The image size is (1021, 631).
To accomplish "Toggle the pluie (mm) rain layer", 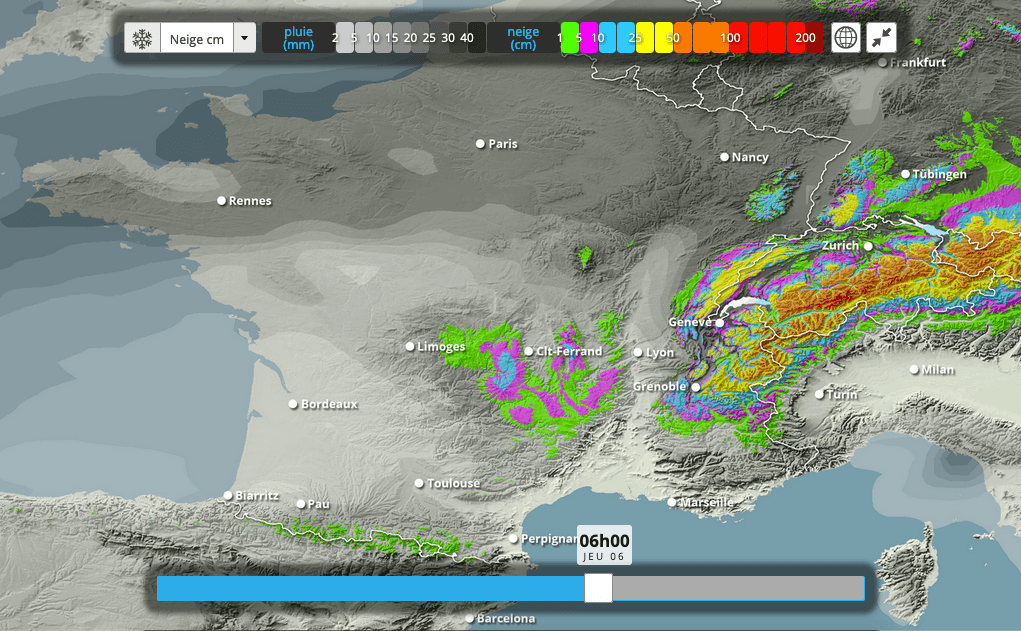I will (297, 36).
